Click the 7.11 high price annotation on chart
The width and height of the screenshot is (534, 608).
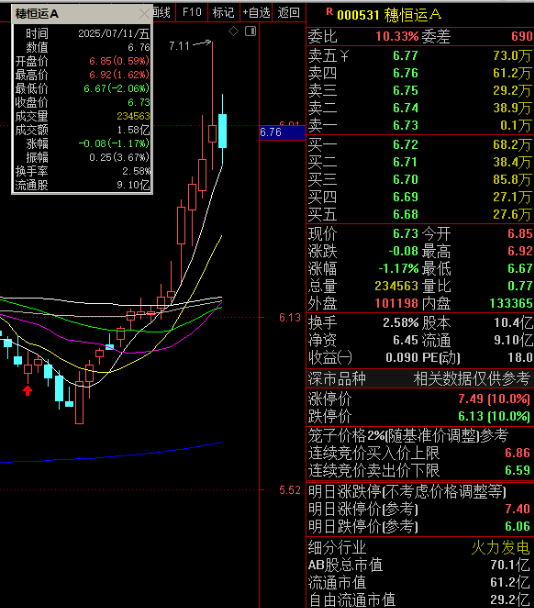[179, 46]
